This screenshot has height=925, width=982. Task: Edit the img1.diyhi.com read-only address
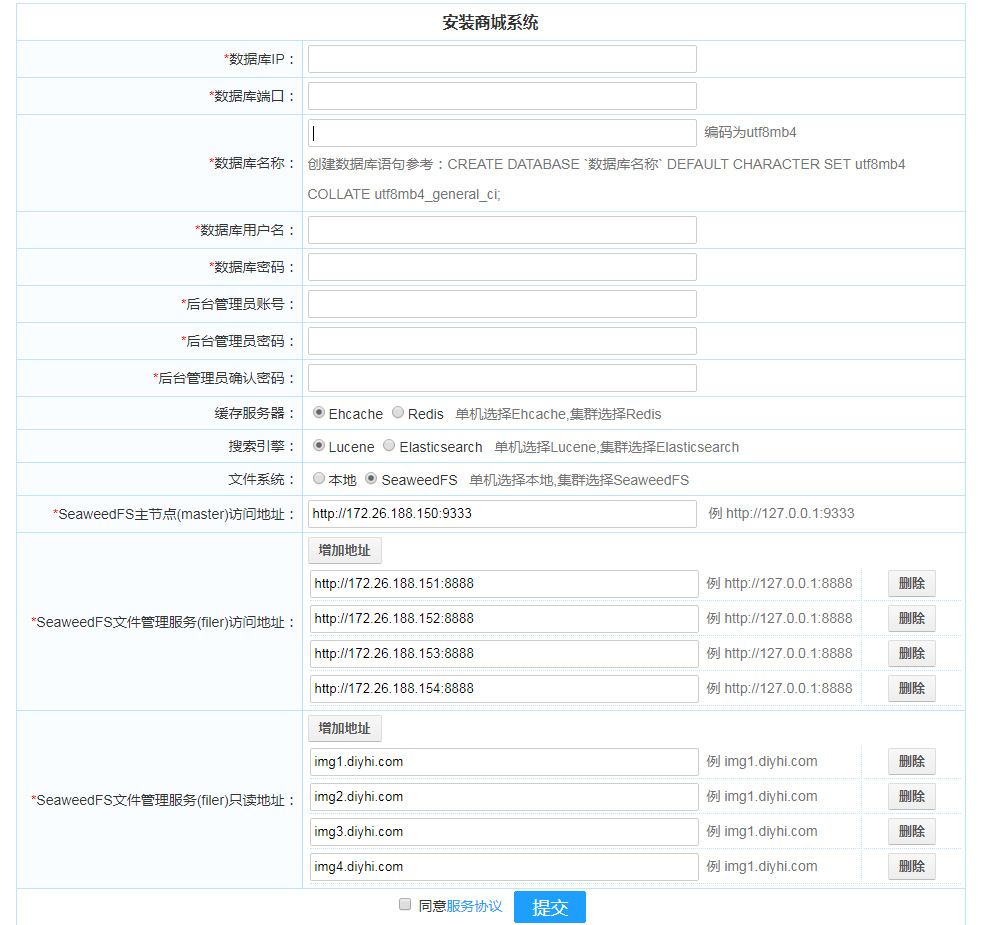point(504,762)
